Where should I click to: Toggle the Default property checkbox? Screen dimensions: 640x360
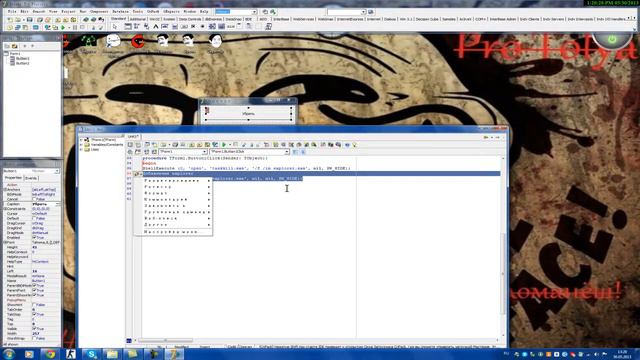34,218
